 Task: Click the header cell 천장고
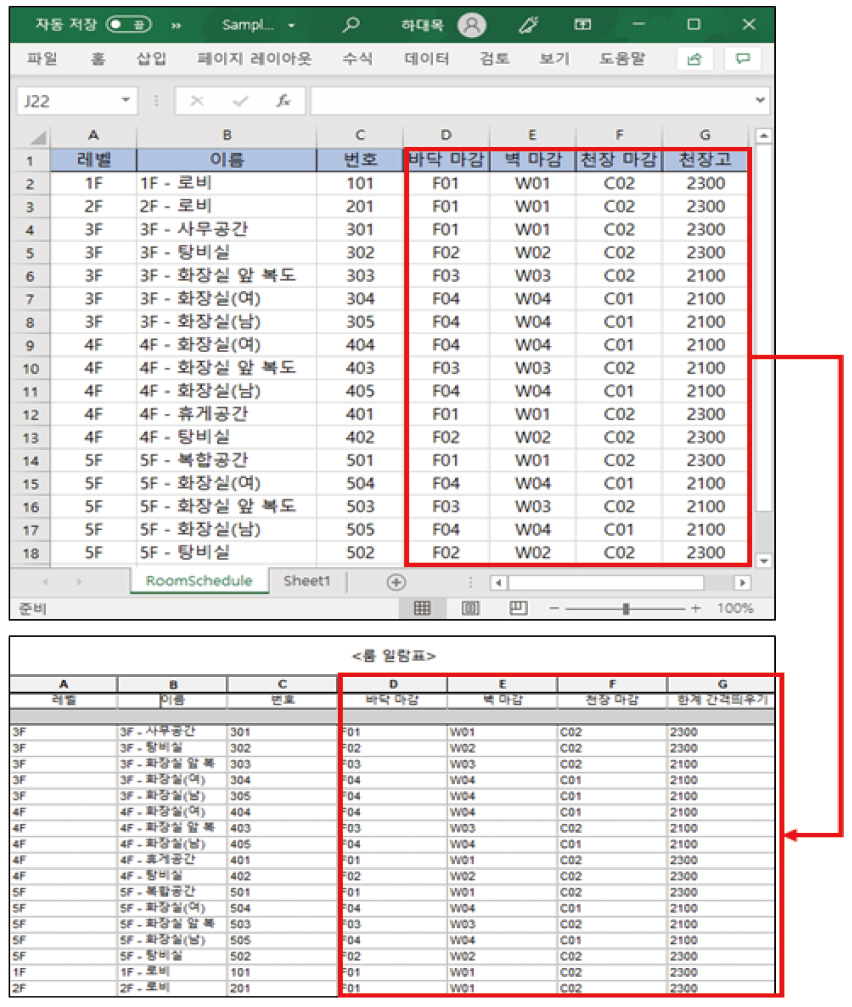(x=705, y=160)
